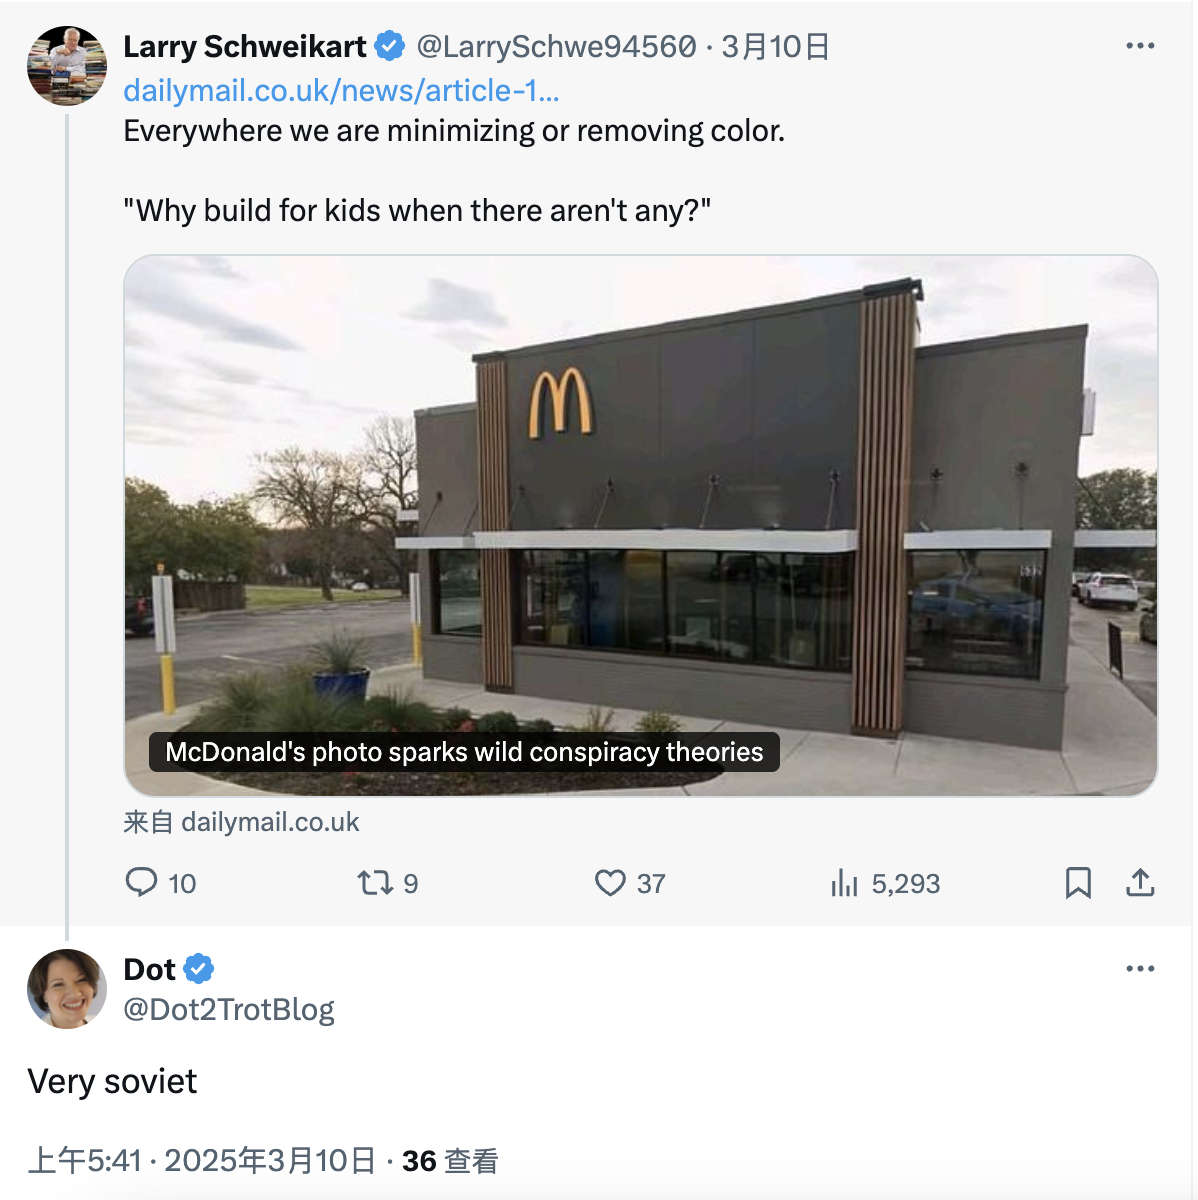Click the 来自 dailymail.co.uk source label

(x=241, y=822)
